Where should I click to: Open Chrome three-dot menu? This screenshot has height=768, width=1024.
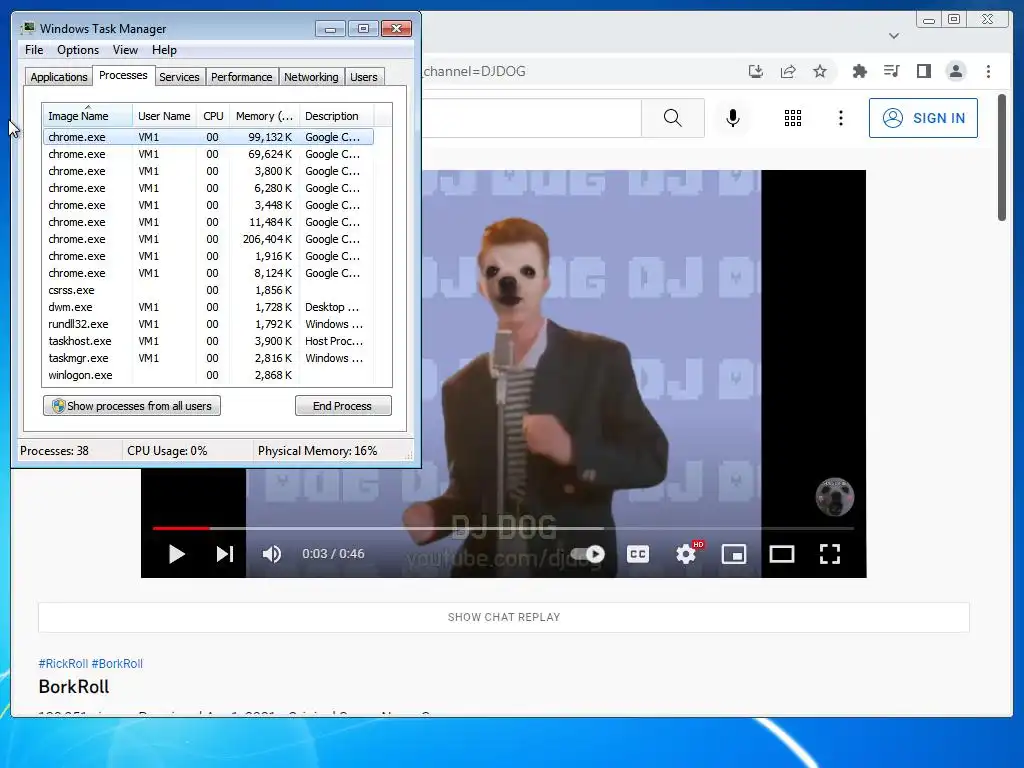click(988, 71)
